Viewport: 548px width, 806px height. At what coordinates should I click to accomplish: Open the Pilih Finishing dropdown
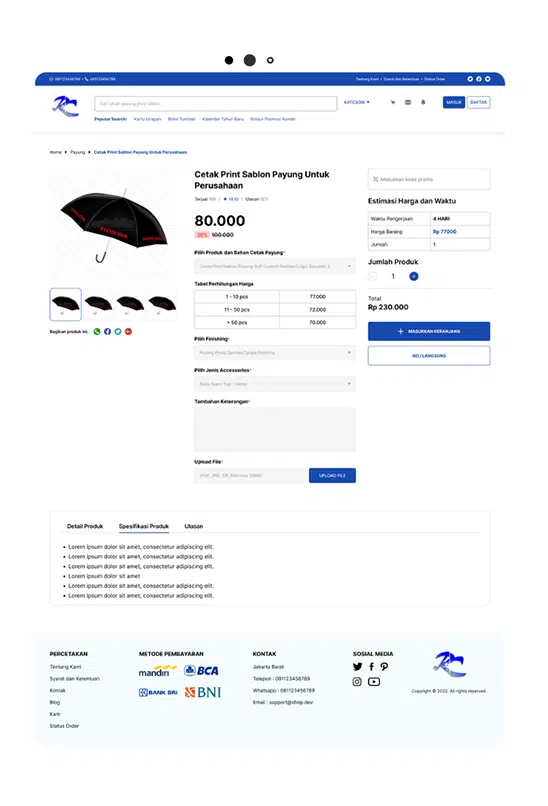[275, 353]
